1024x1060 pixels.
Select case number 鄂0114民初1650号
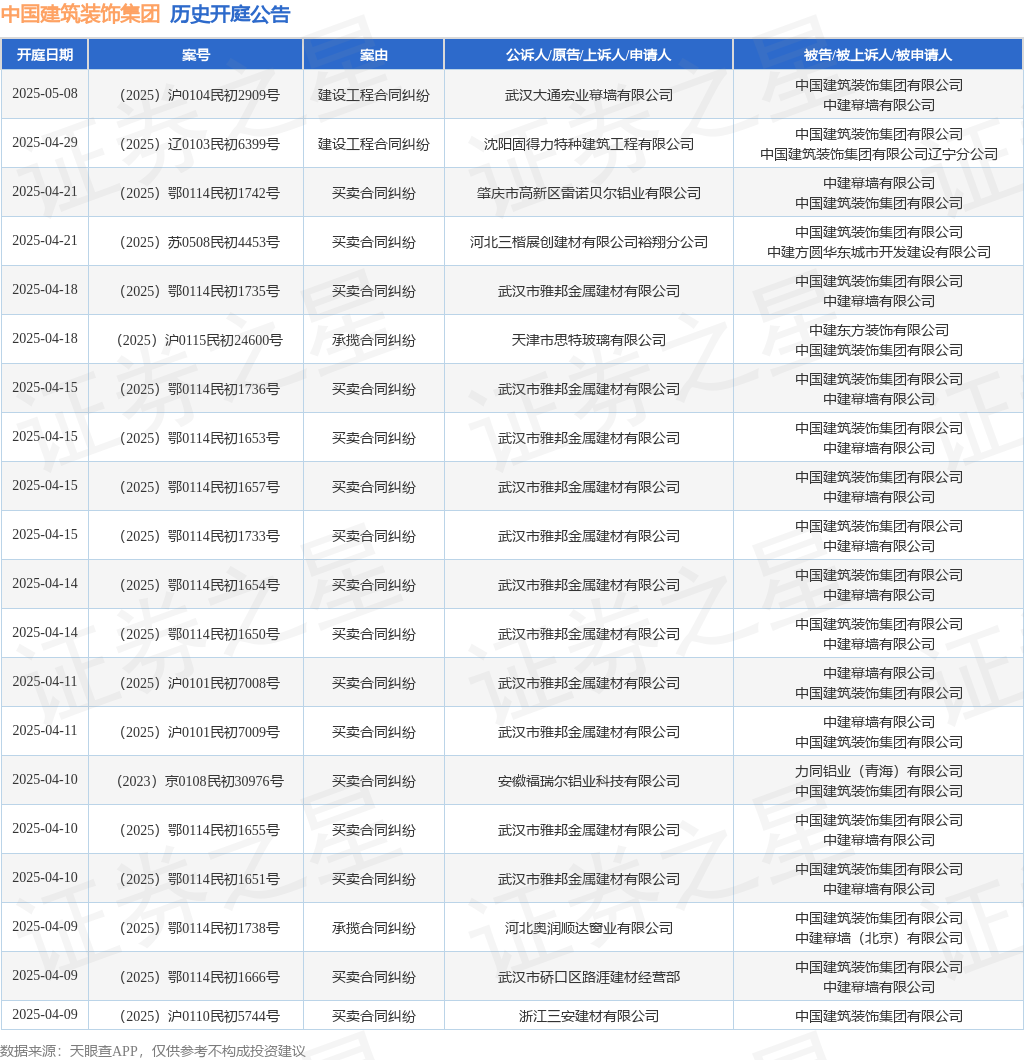pyautogui.click(x=224, y=634)
